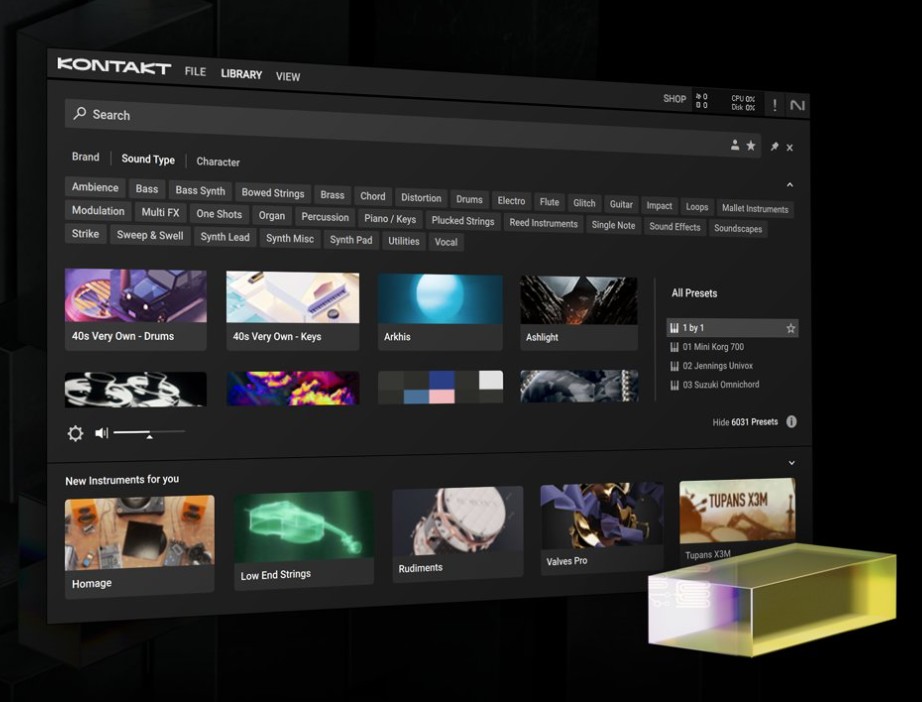Open the FILE menu

coord(195,72)
